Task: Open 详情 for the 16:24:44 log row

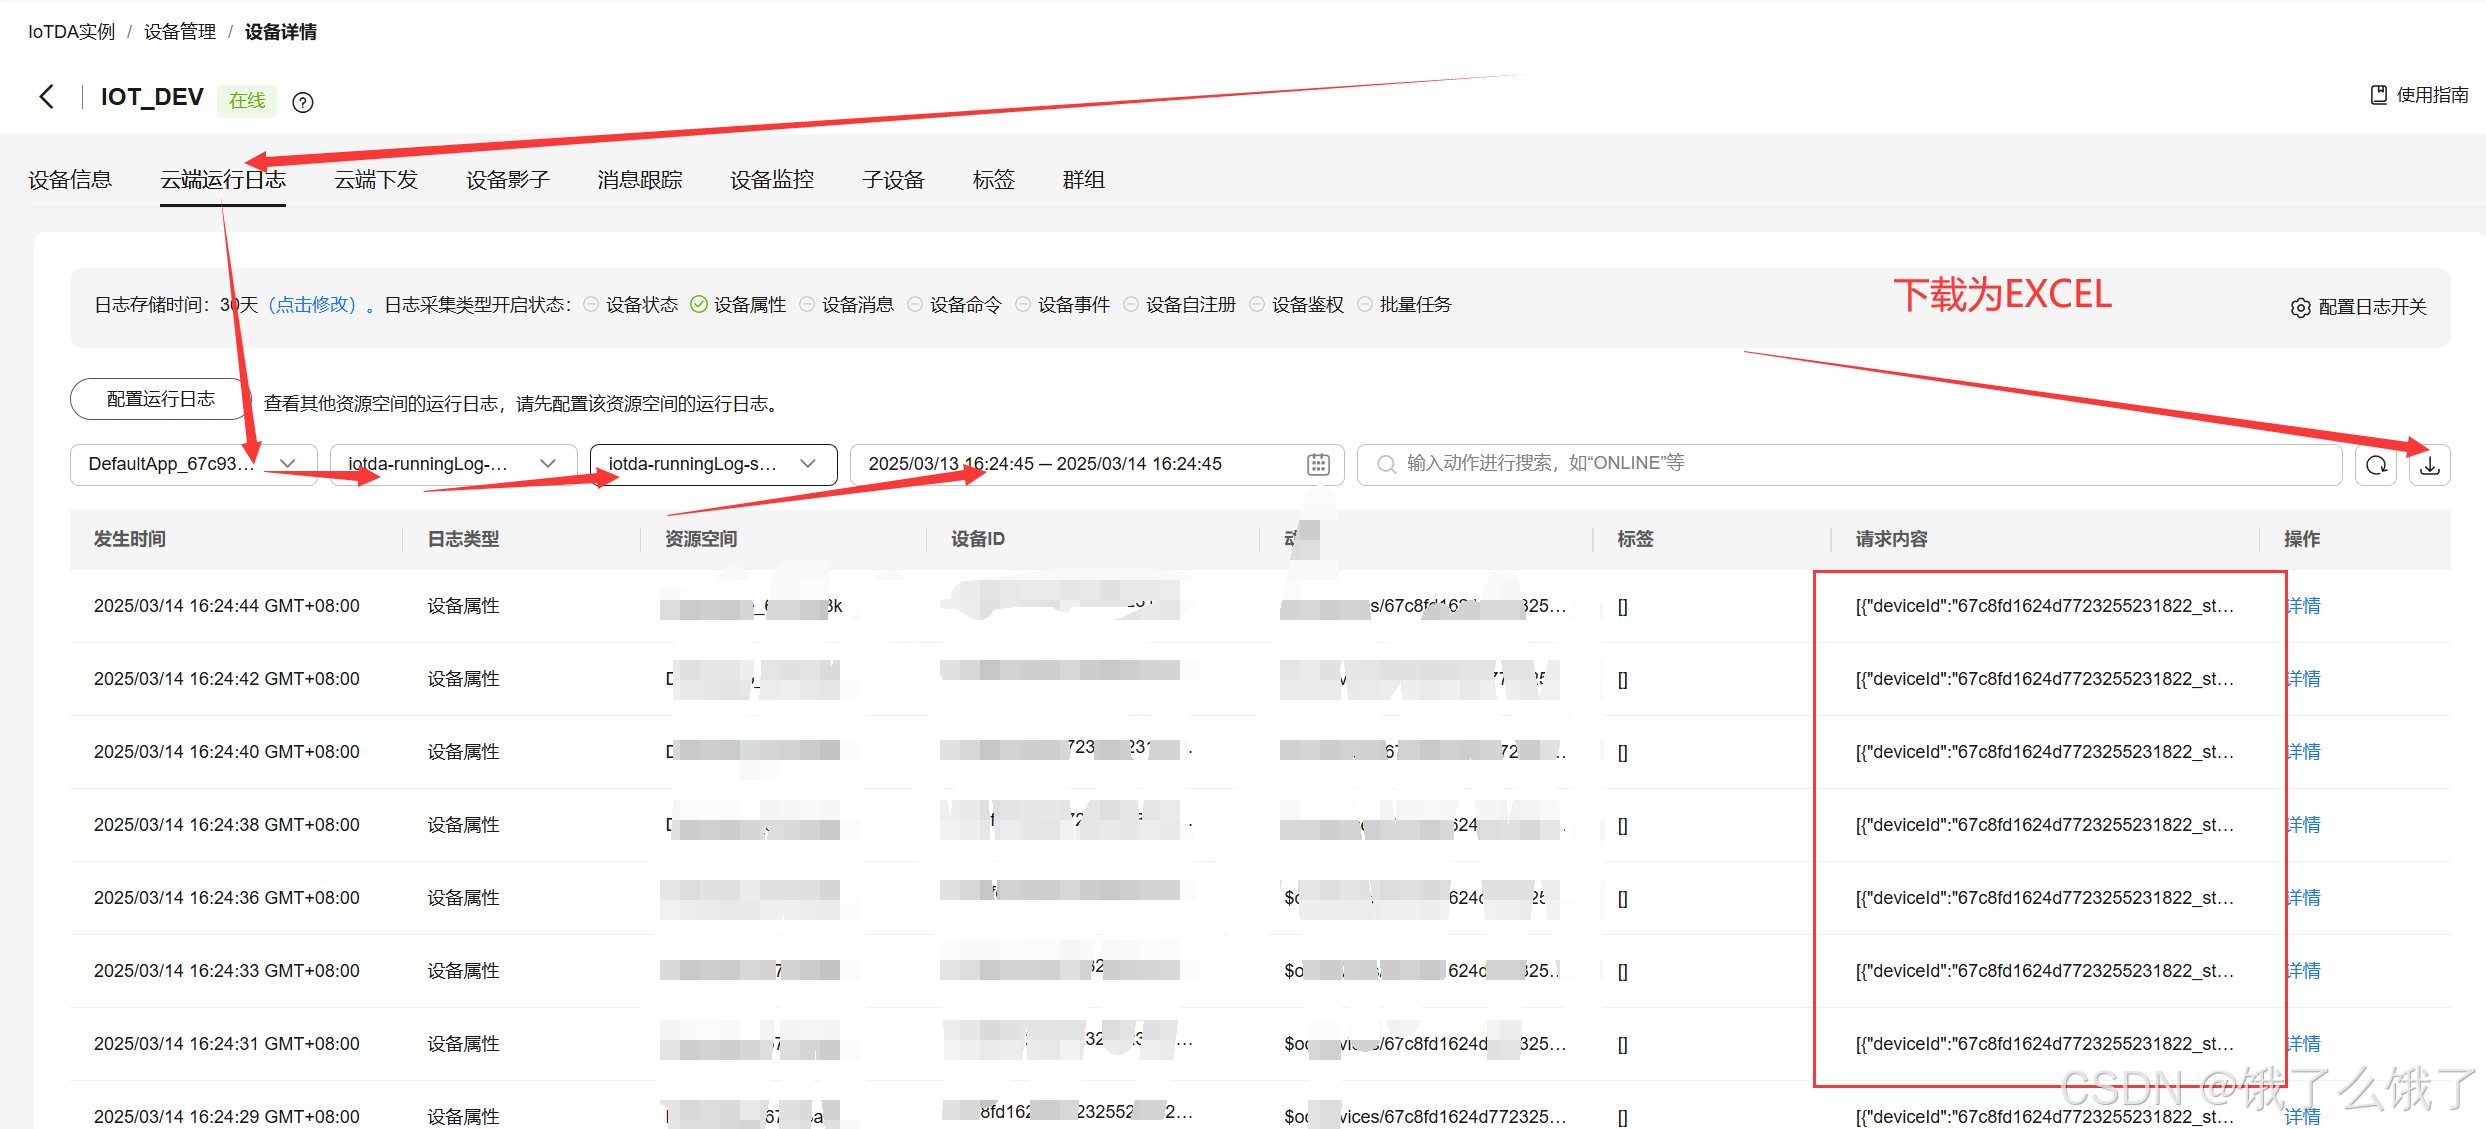Action: point(2303,606)
